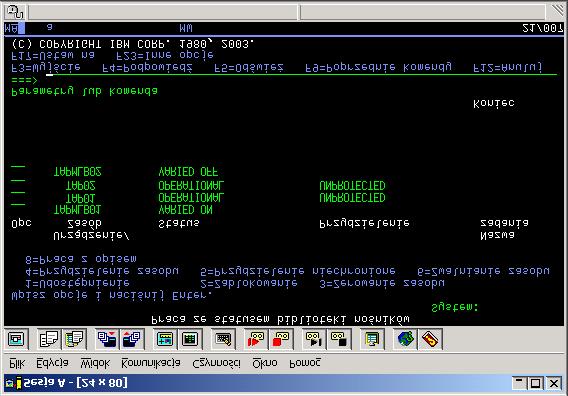Click the F3=Wyjście function key label
The height and width of the screenshot is (396, 568).
(46, 68)
